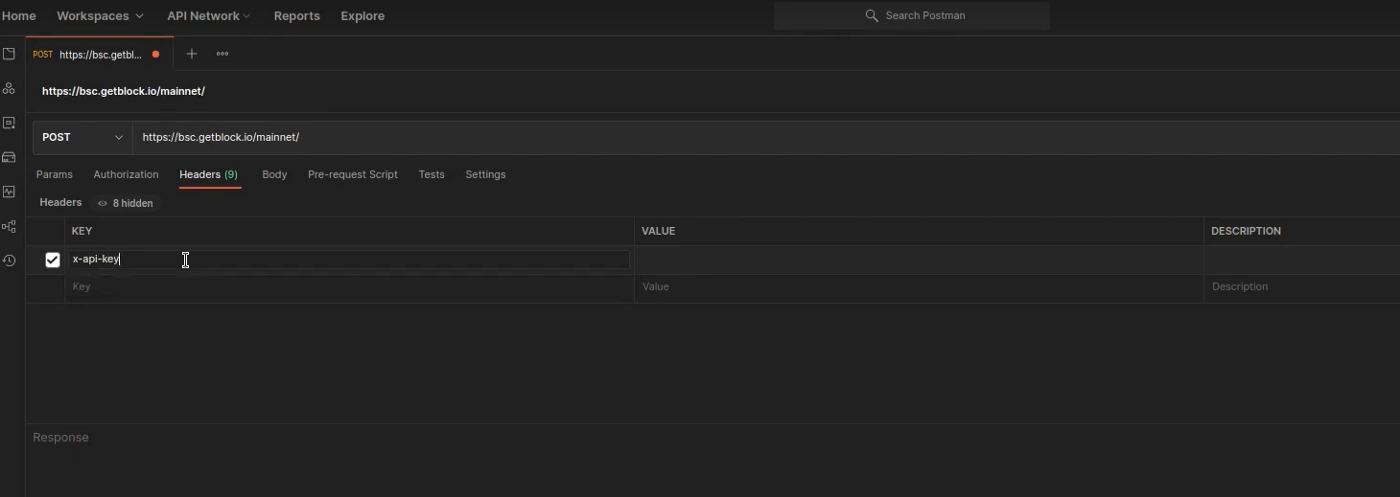Click the empty Key placeholder field

pos(349,287)
